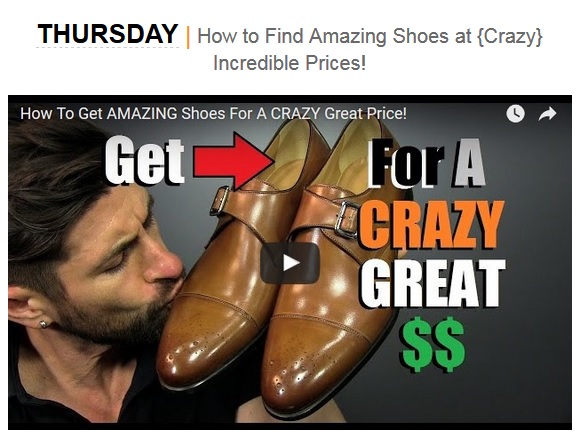Click the buckle on the left shoe
This screenshot has width=581, height=444.
click(219, 201)
